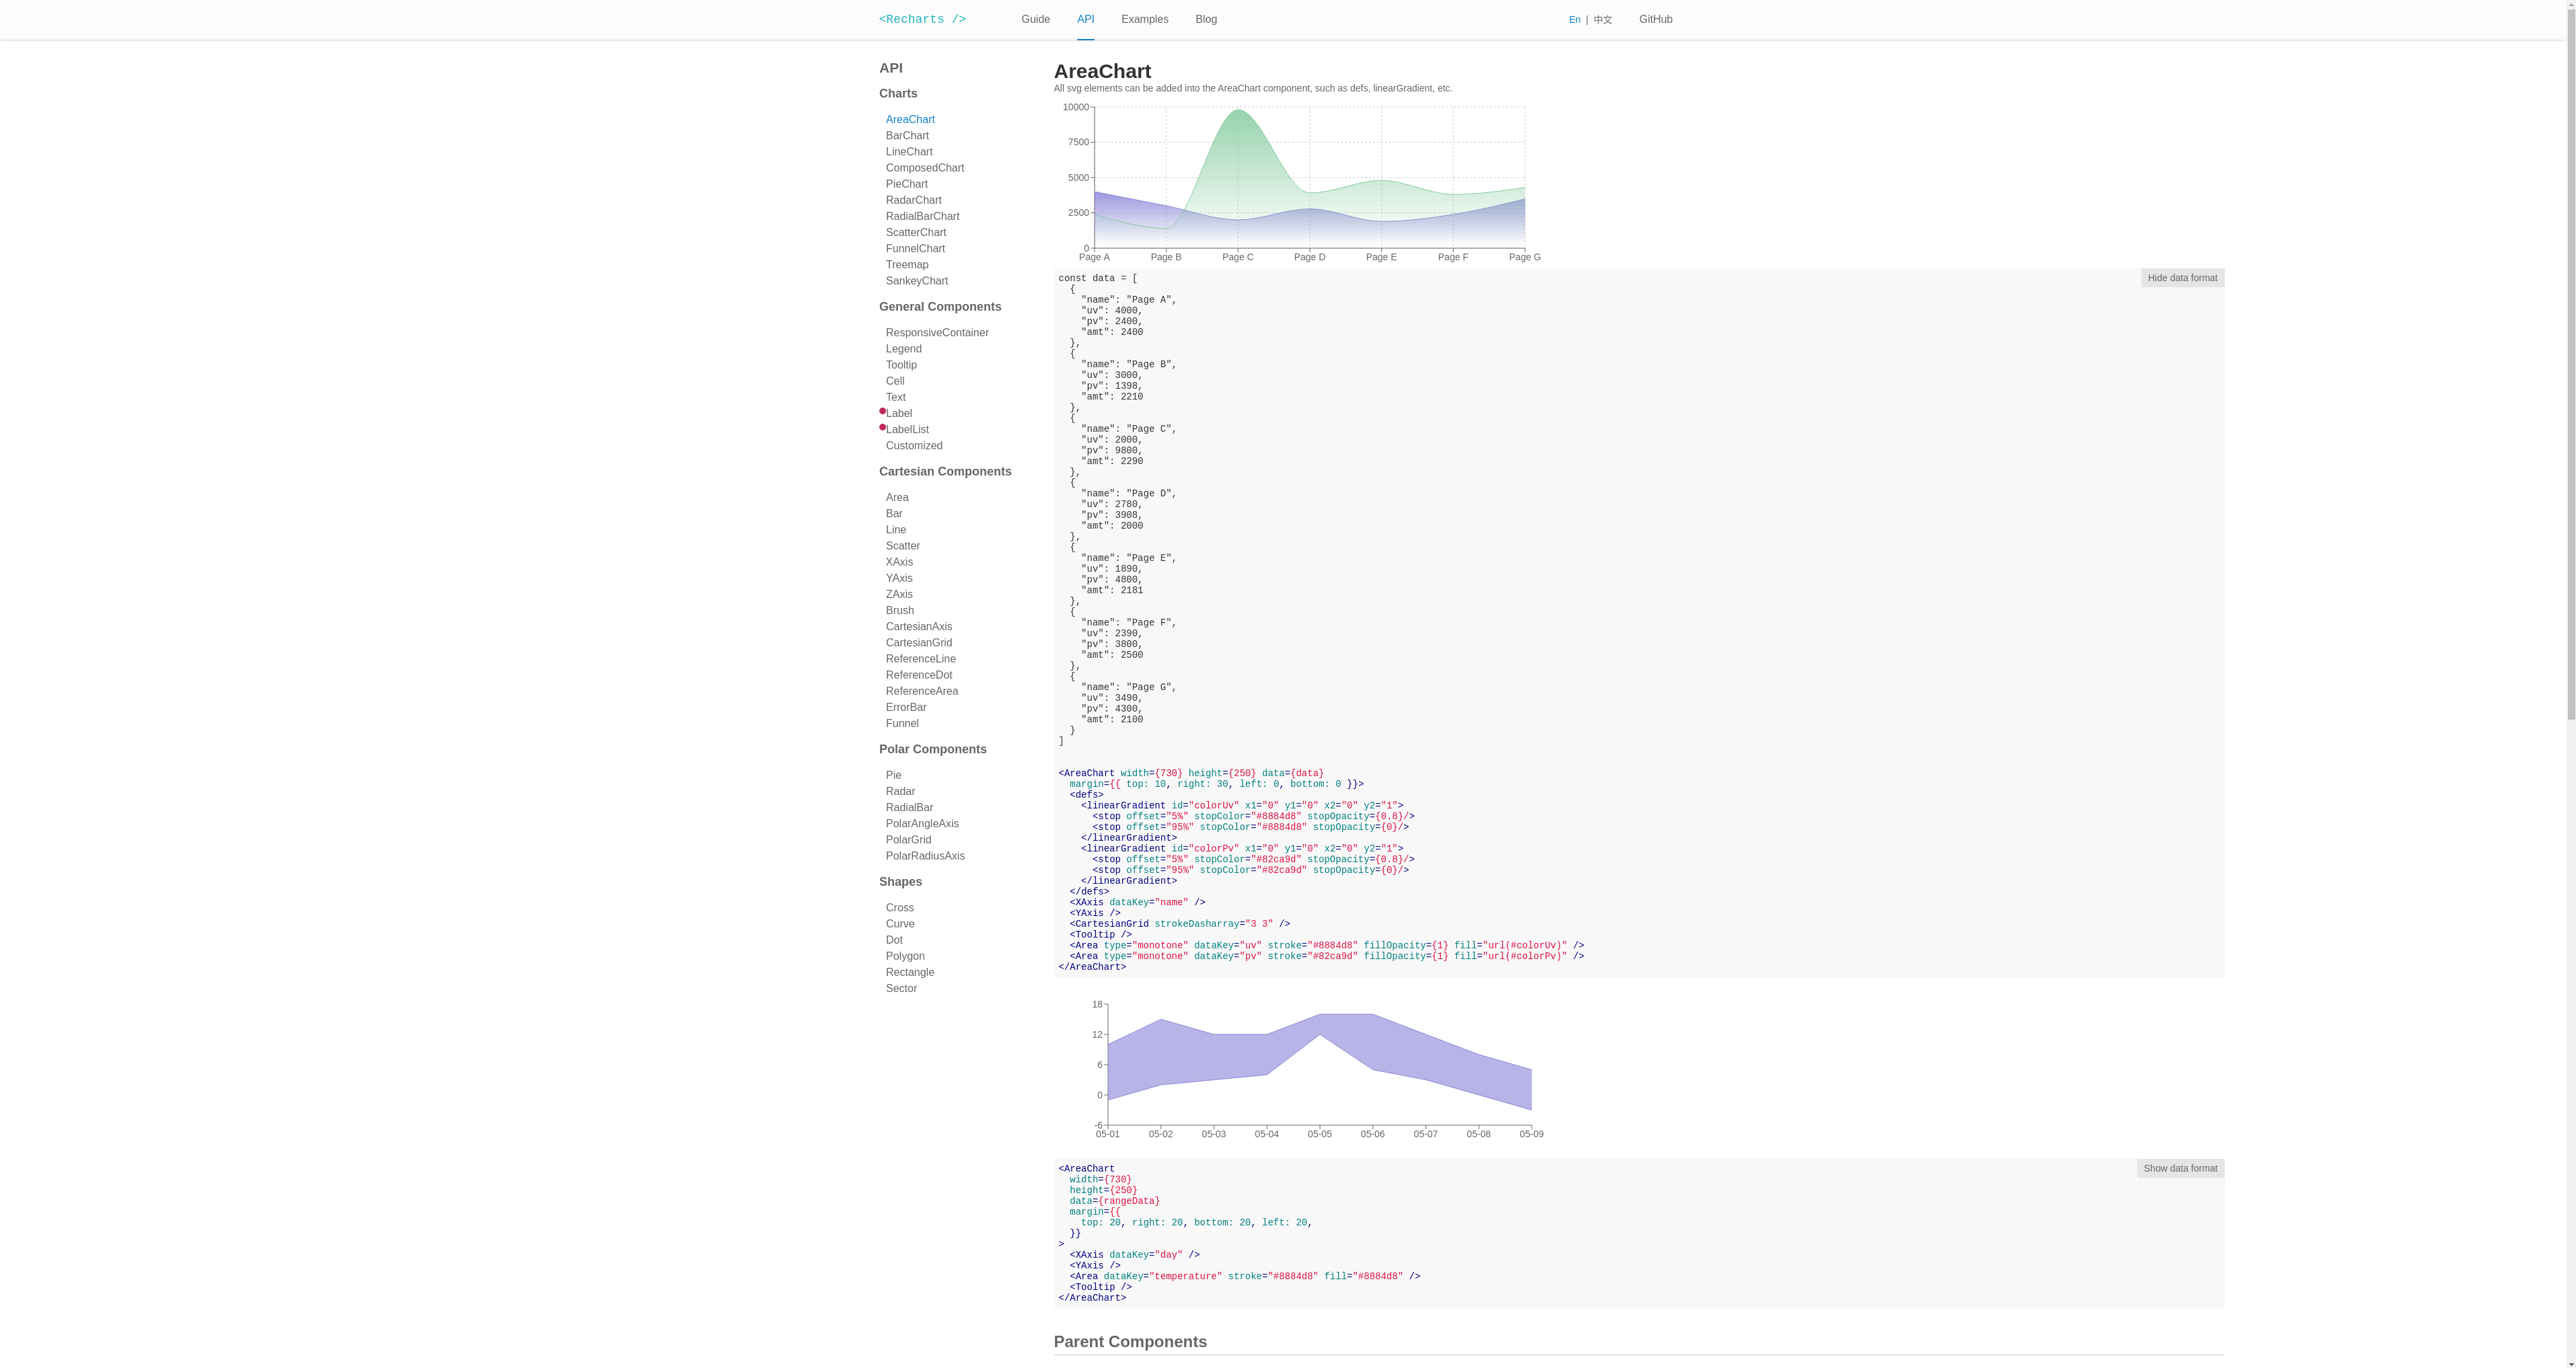
Task: Open the Blog page
Action: point(1205,19)
